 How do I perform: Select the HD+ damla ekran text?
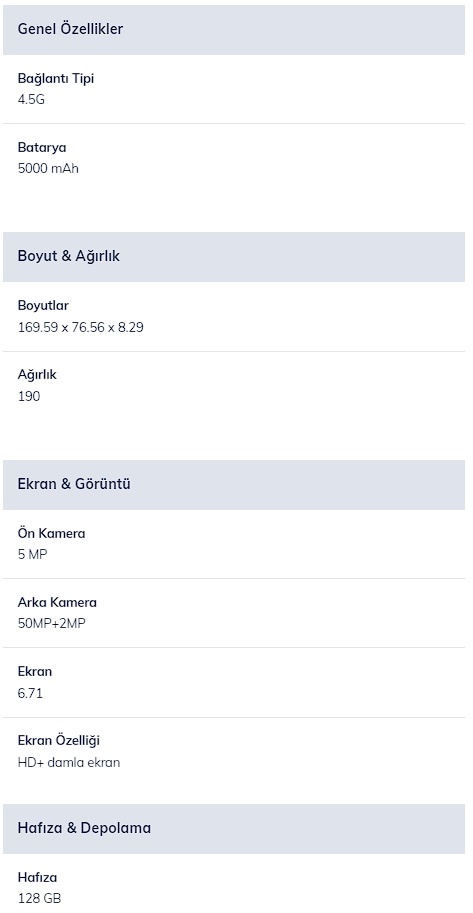69,762
